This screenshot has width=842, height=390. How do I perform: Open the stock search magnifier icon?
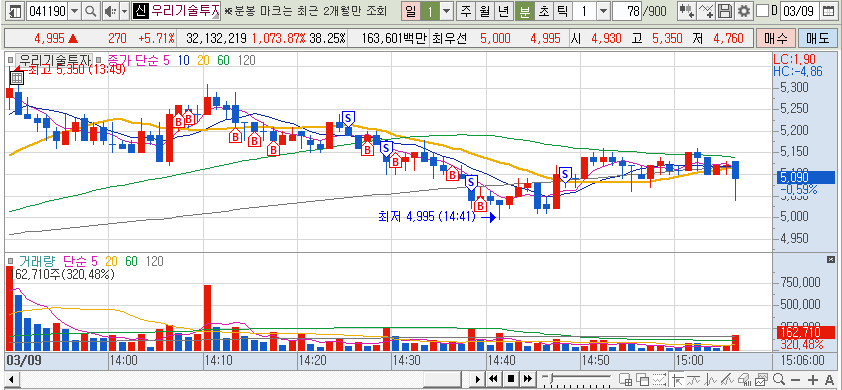coord(91,10)
